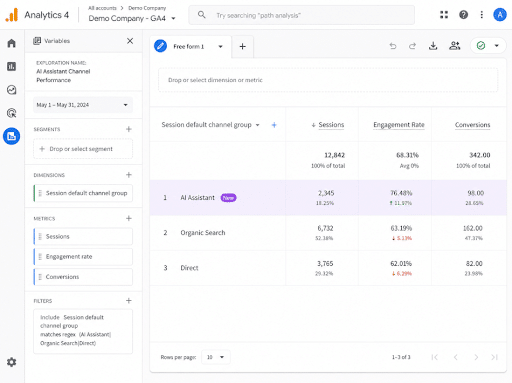
Task: Click the Drop or select segment box
Action: click(x=83, y=149)
